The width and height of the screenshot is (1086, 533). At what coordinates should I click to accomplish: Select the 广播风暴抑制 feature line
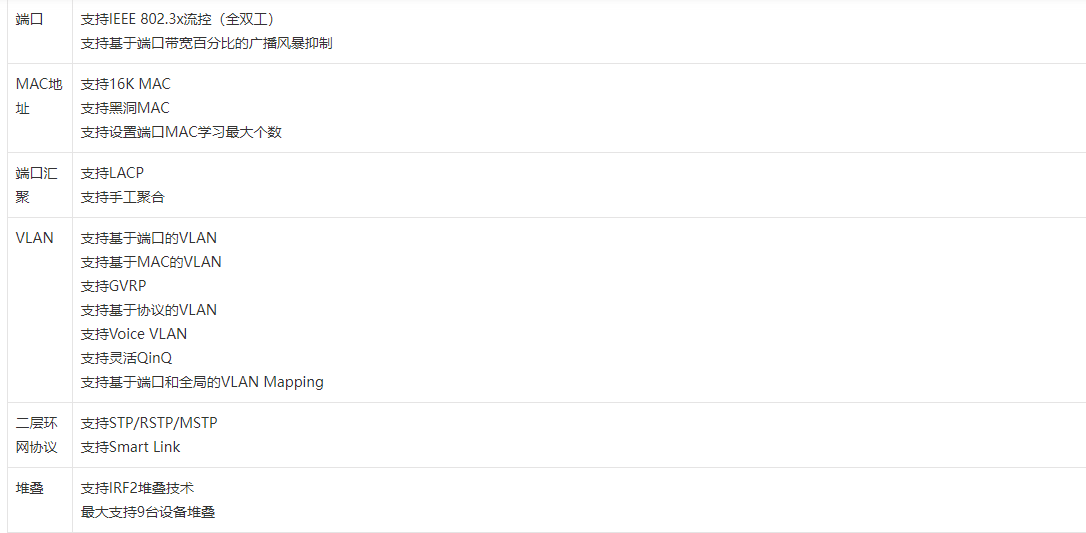coord(206,43)
